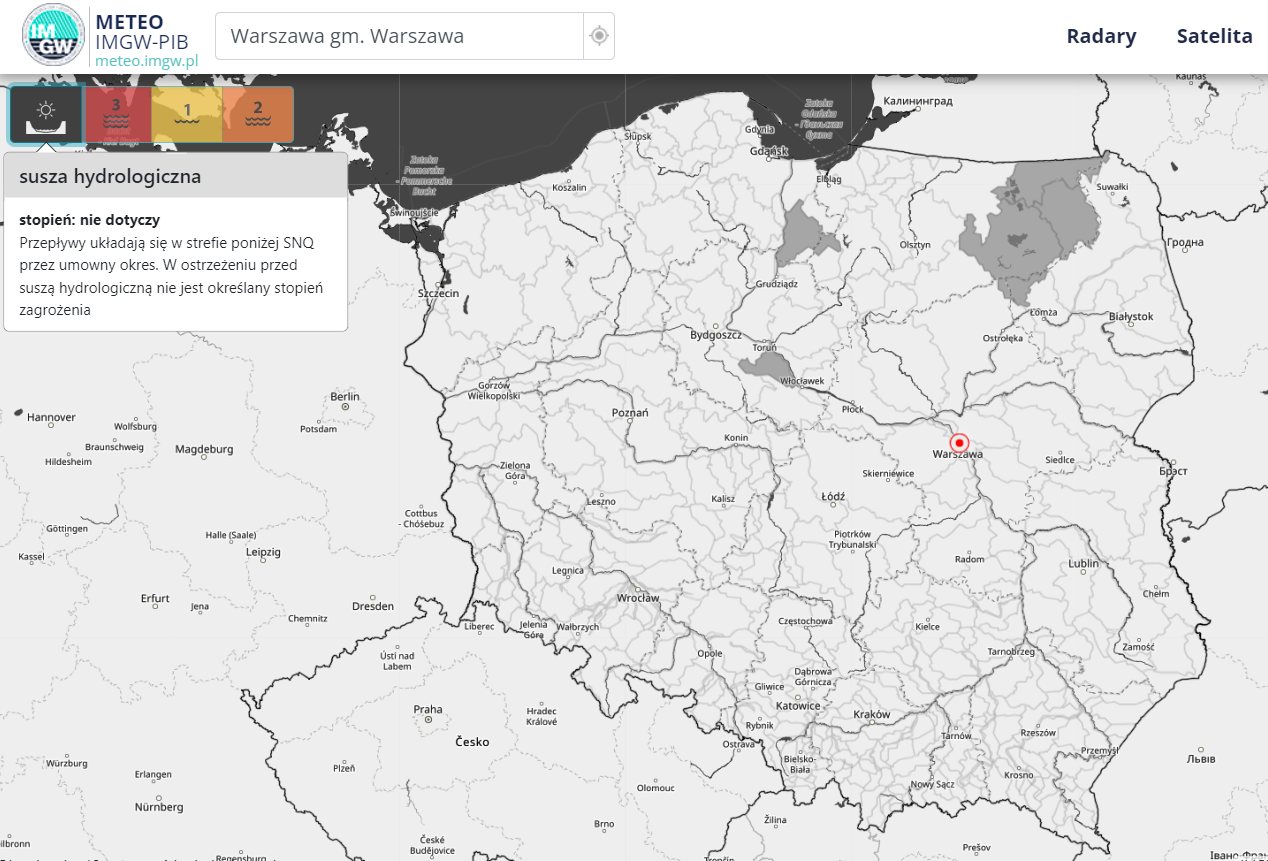The height and width of the screenshot is (861, 1268).
Task: Open the Radary menu item
Action: pos(1101,36)
